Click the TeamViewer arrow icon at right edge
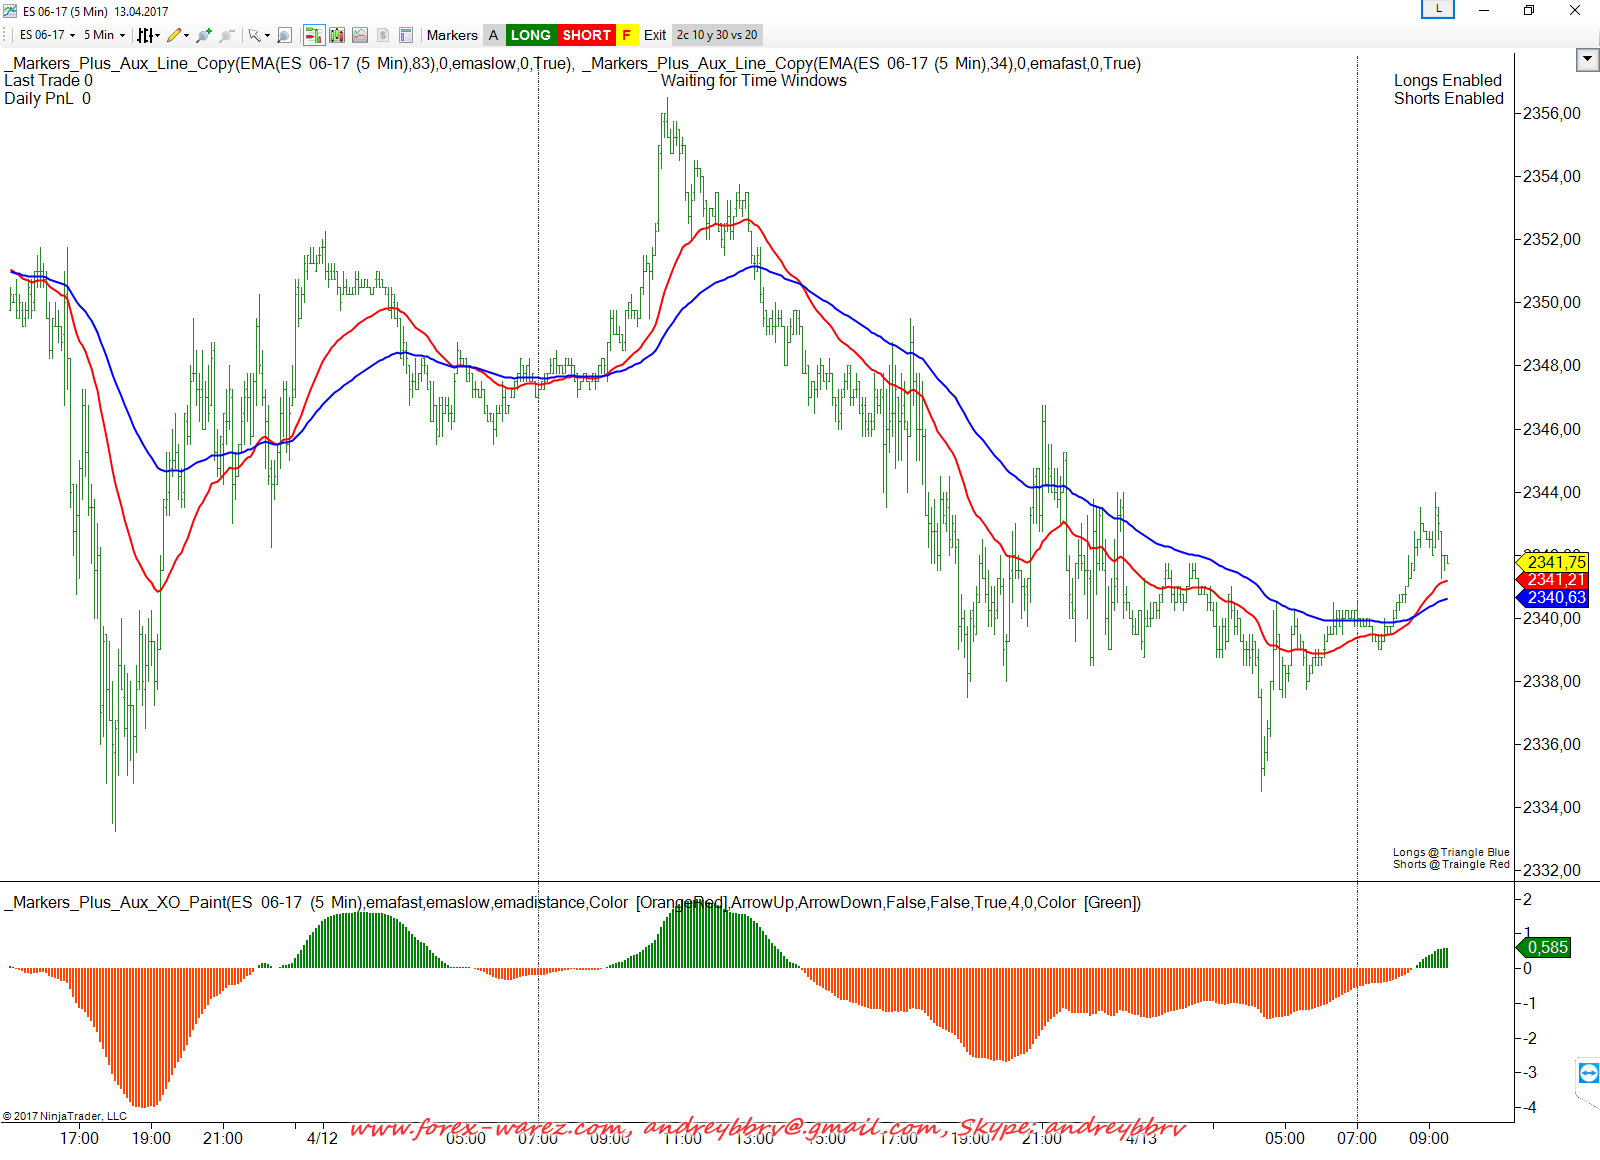1600x1160 pixels. (1588, 1073)
